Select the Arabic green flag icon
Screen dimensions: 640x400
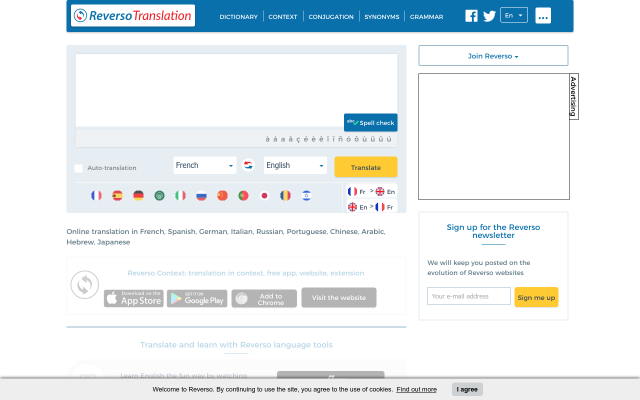pos(160,196)
